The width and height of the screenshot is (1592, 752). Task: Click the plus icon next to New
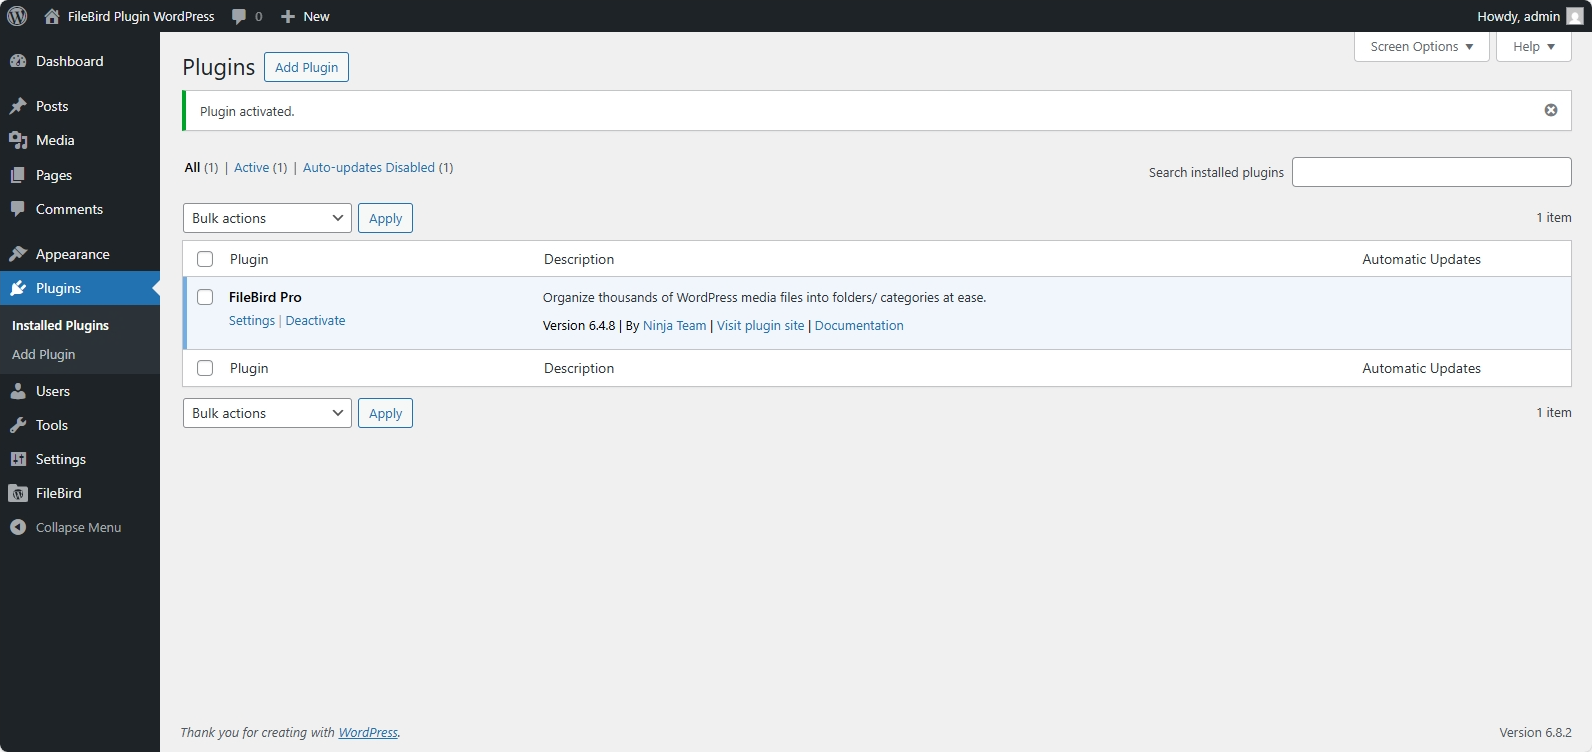click(288, 16)
